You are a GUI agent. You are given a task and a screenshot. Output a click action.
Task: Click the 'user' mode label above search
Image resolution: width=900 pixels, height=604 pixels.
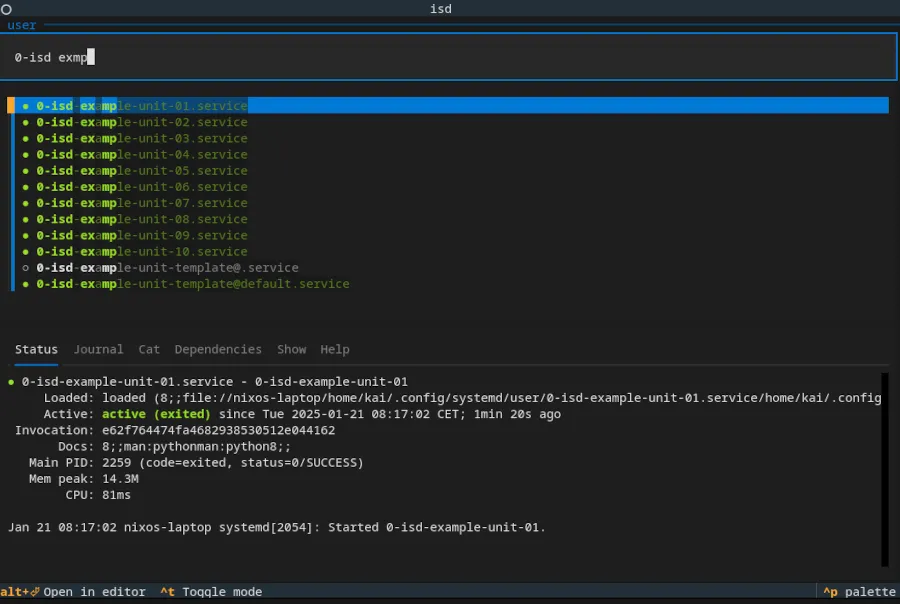click(22, 25)
